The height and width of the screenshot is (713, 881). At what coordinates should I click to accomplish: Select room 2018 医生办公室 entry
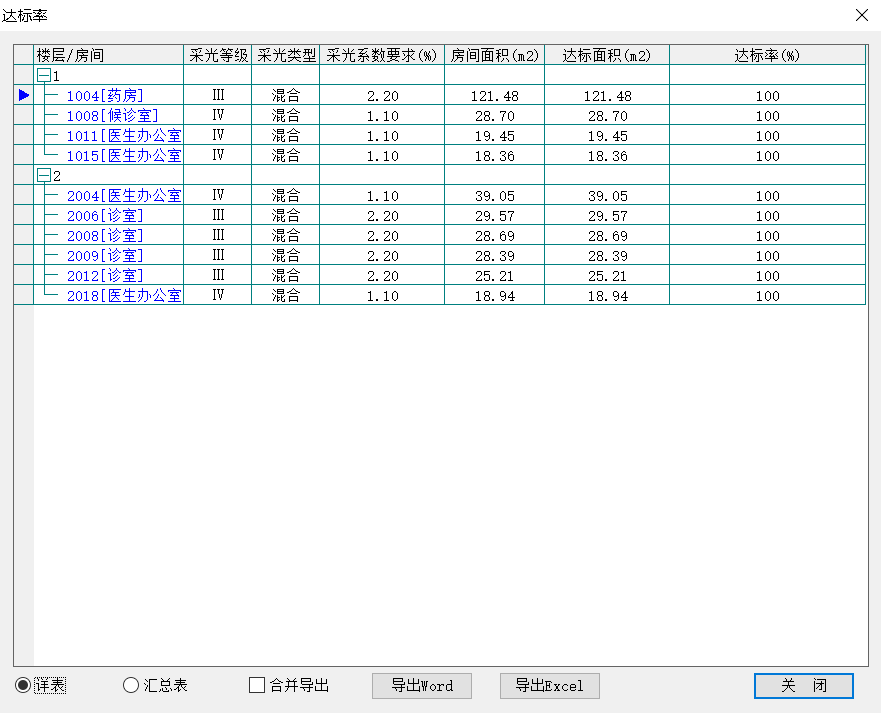pyautogui.click(x=123, y=296)
